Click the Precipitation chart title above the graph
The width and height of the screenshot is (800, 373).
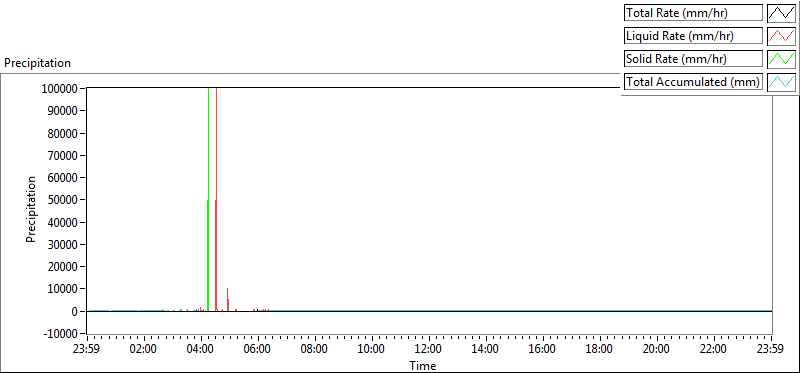coord(37,63)
